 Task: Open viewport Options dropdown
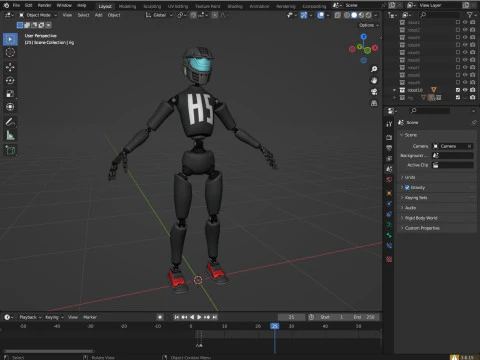(x=369, y=25)
